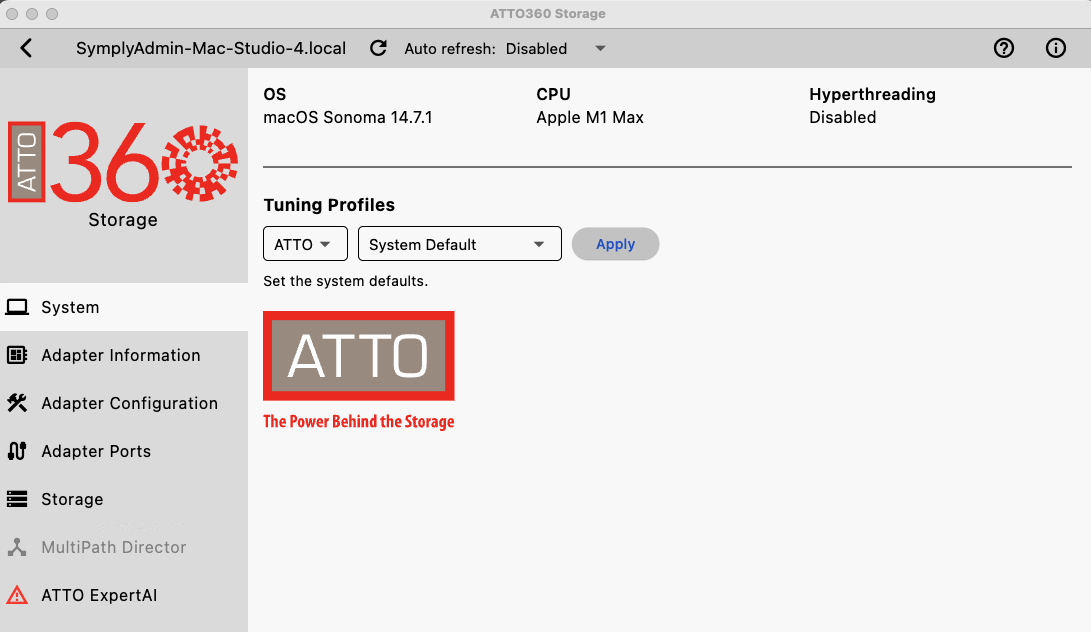Open the info circle icon
The width and height of the screenshot is (1091, 632).
pyautogui.click(x=1056, y=48)
